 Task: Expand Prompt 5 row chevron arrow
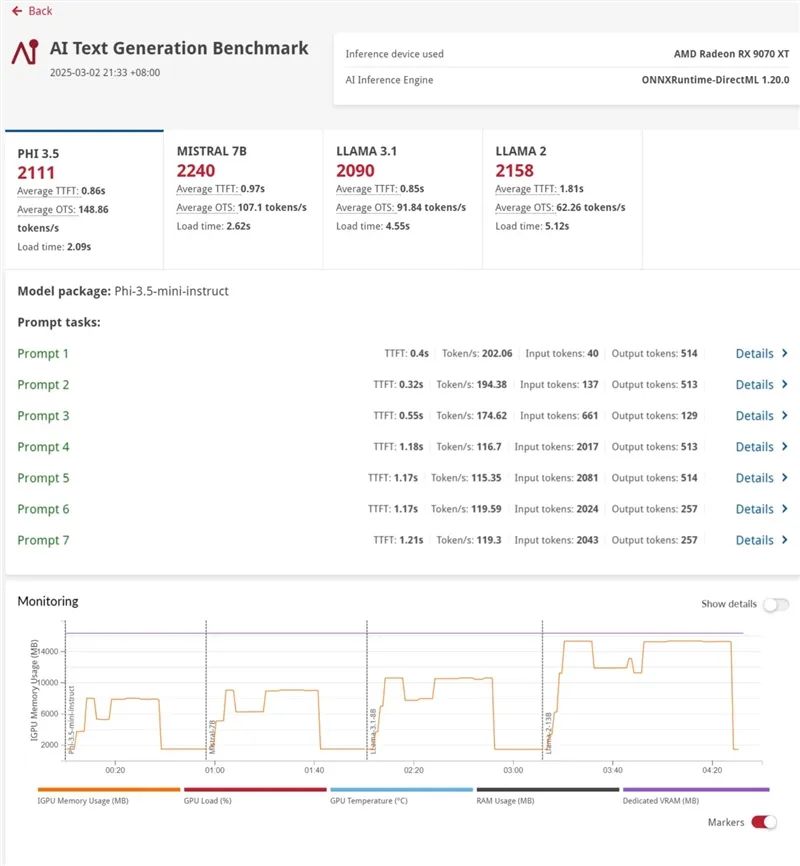(x=785, y=477)
